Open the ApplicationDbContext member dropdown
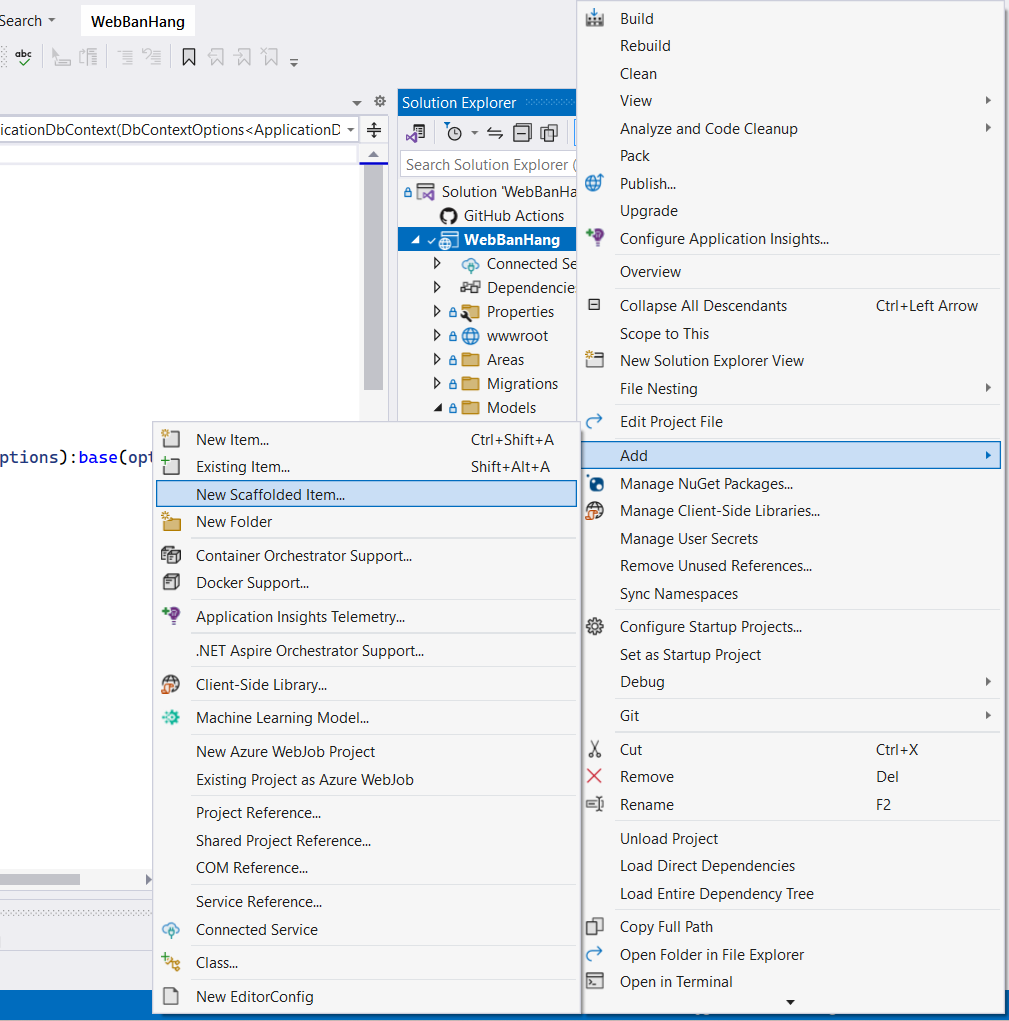This screenshot has height=1021, width=1009. (x=350, y=130)
